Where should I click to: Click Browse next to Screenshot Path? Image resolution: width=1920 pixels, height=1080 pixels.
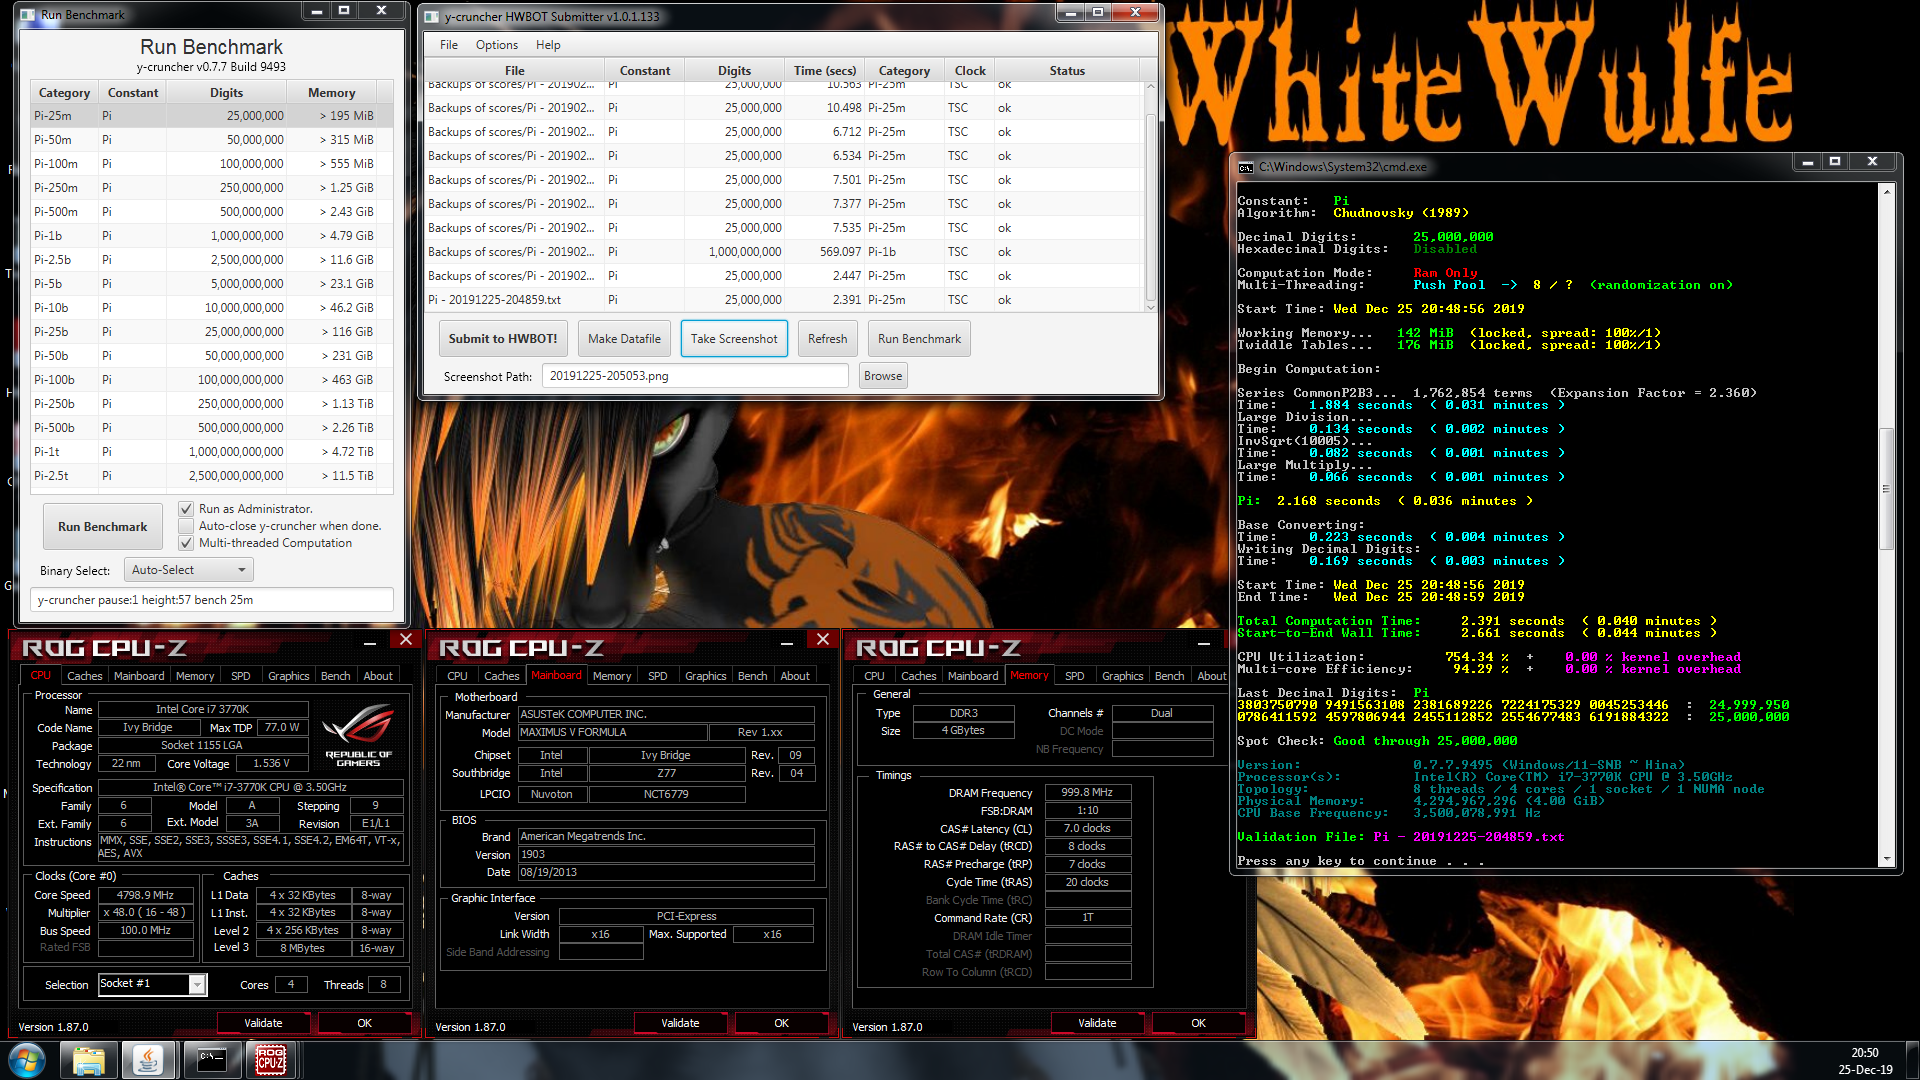(883, 376)
